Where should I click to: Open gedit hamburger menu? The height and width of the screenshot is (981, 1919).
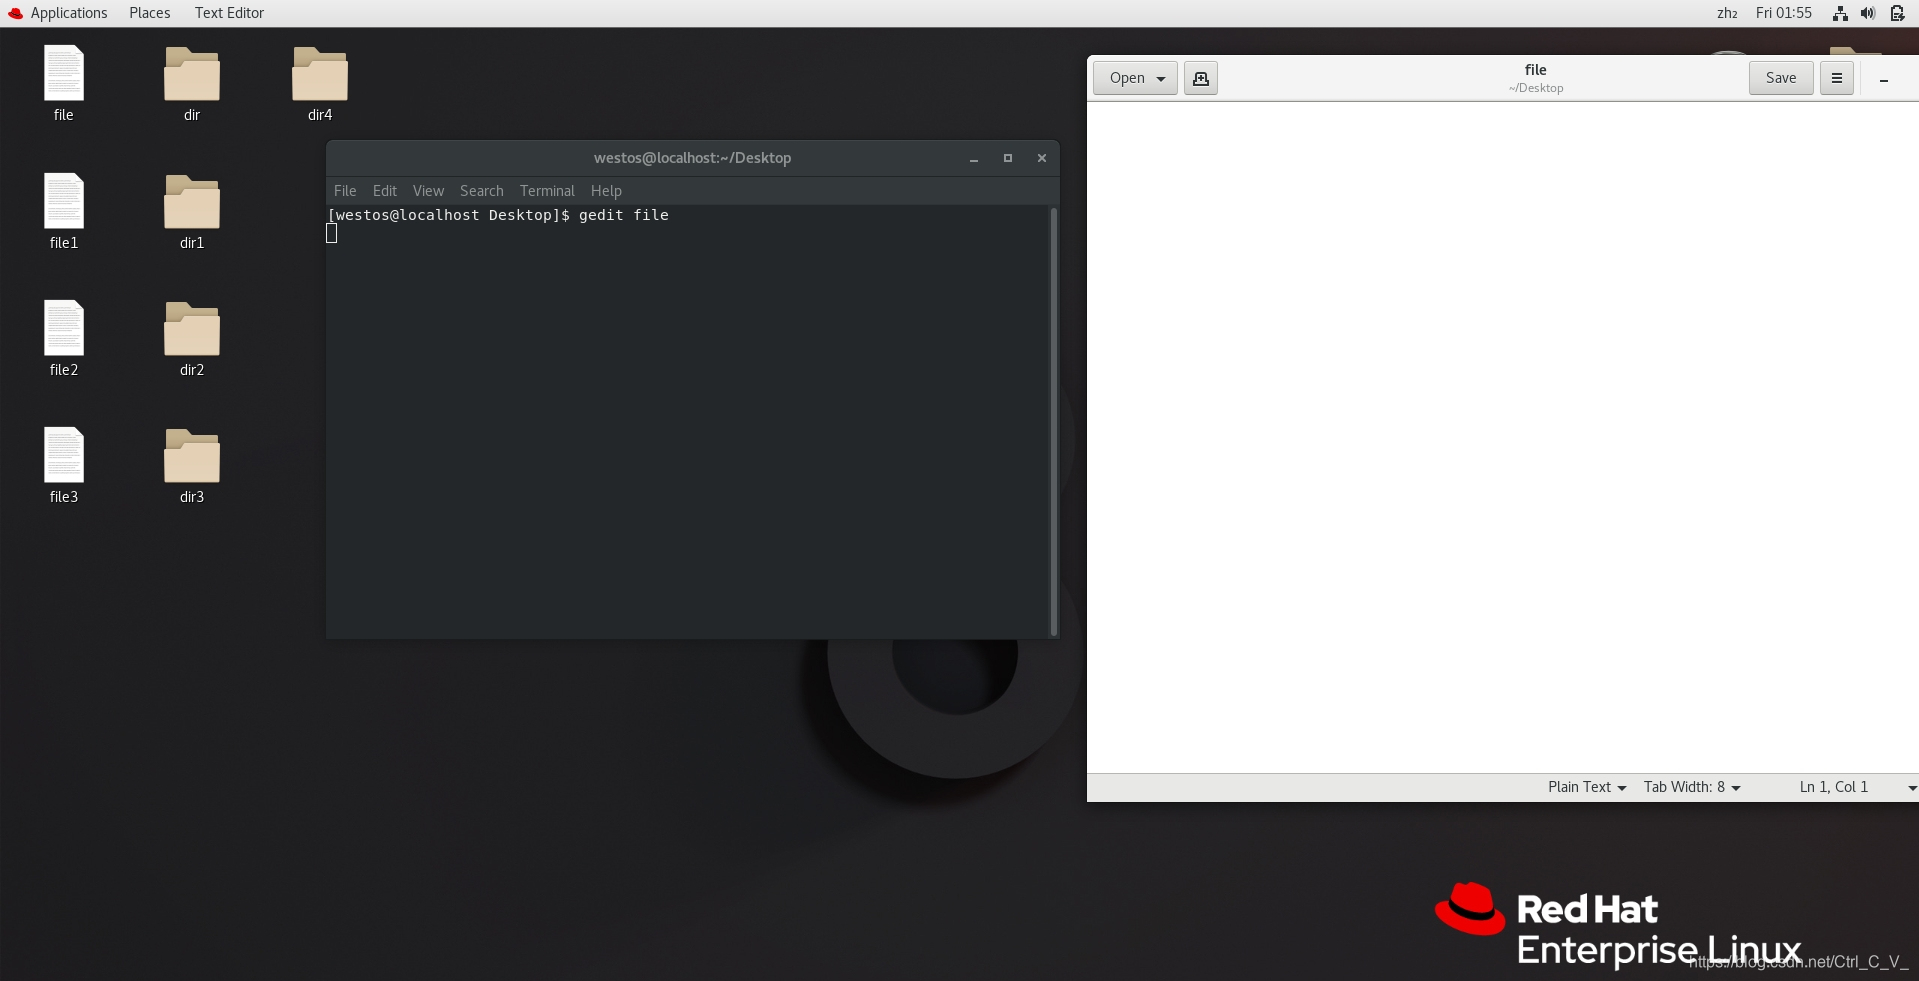click(x=1837, y=78)
